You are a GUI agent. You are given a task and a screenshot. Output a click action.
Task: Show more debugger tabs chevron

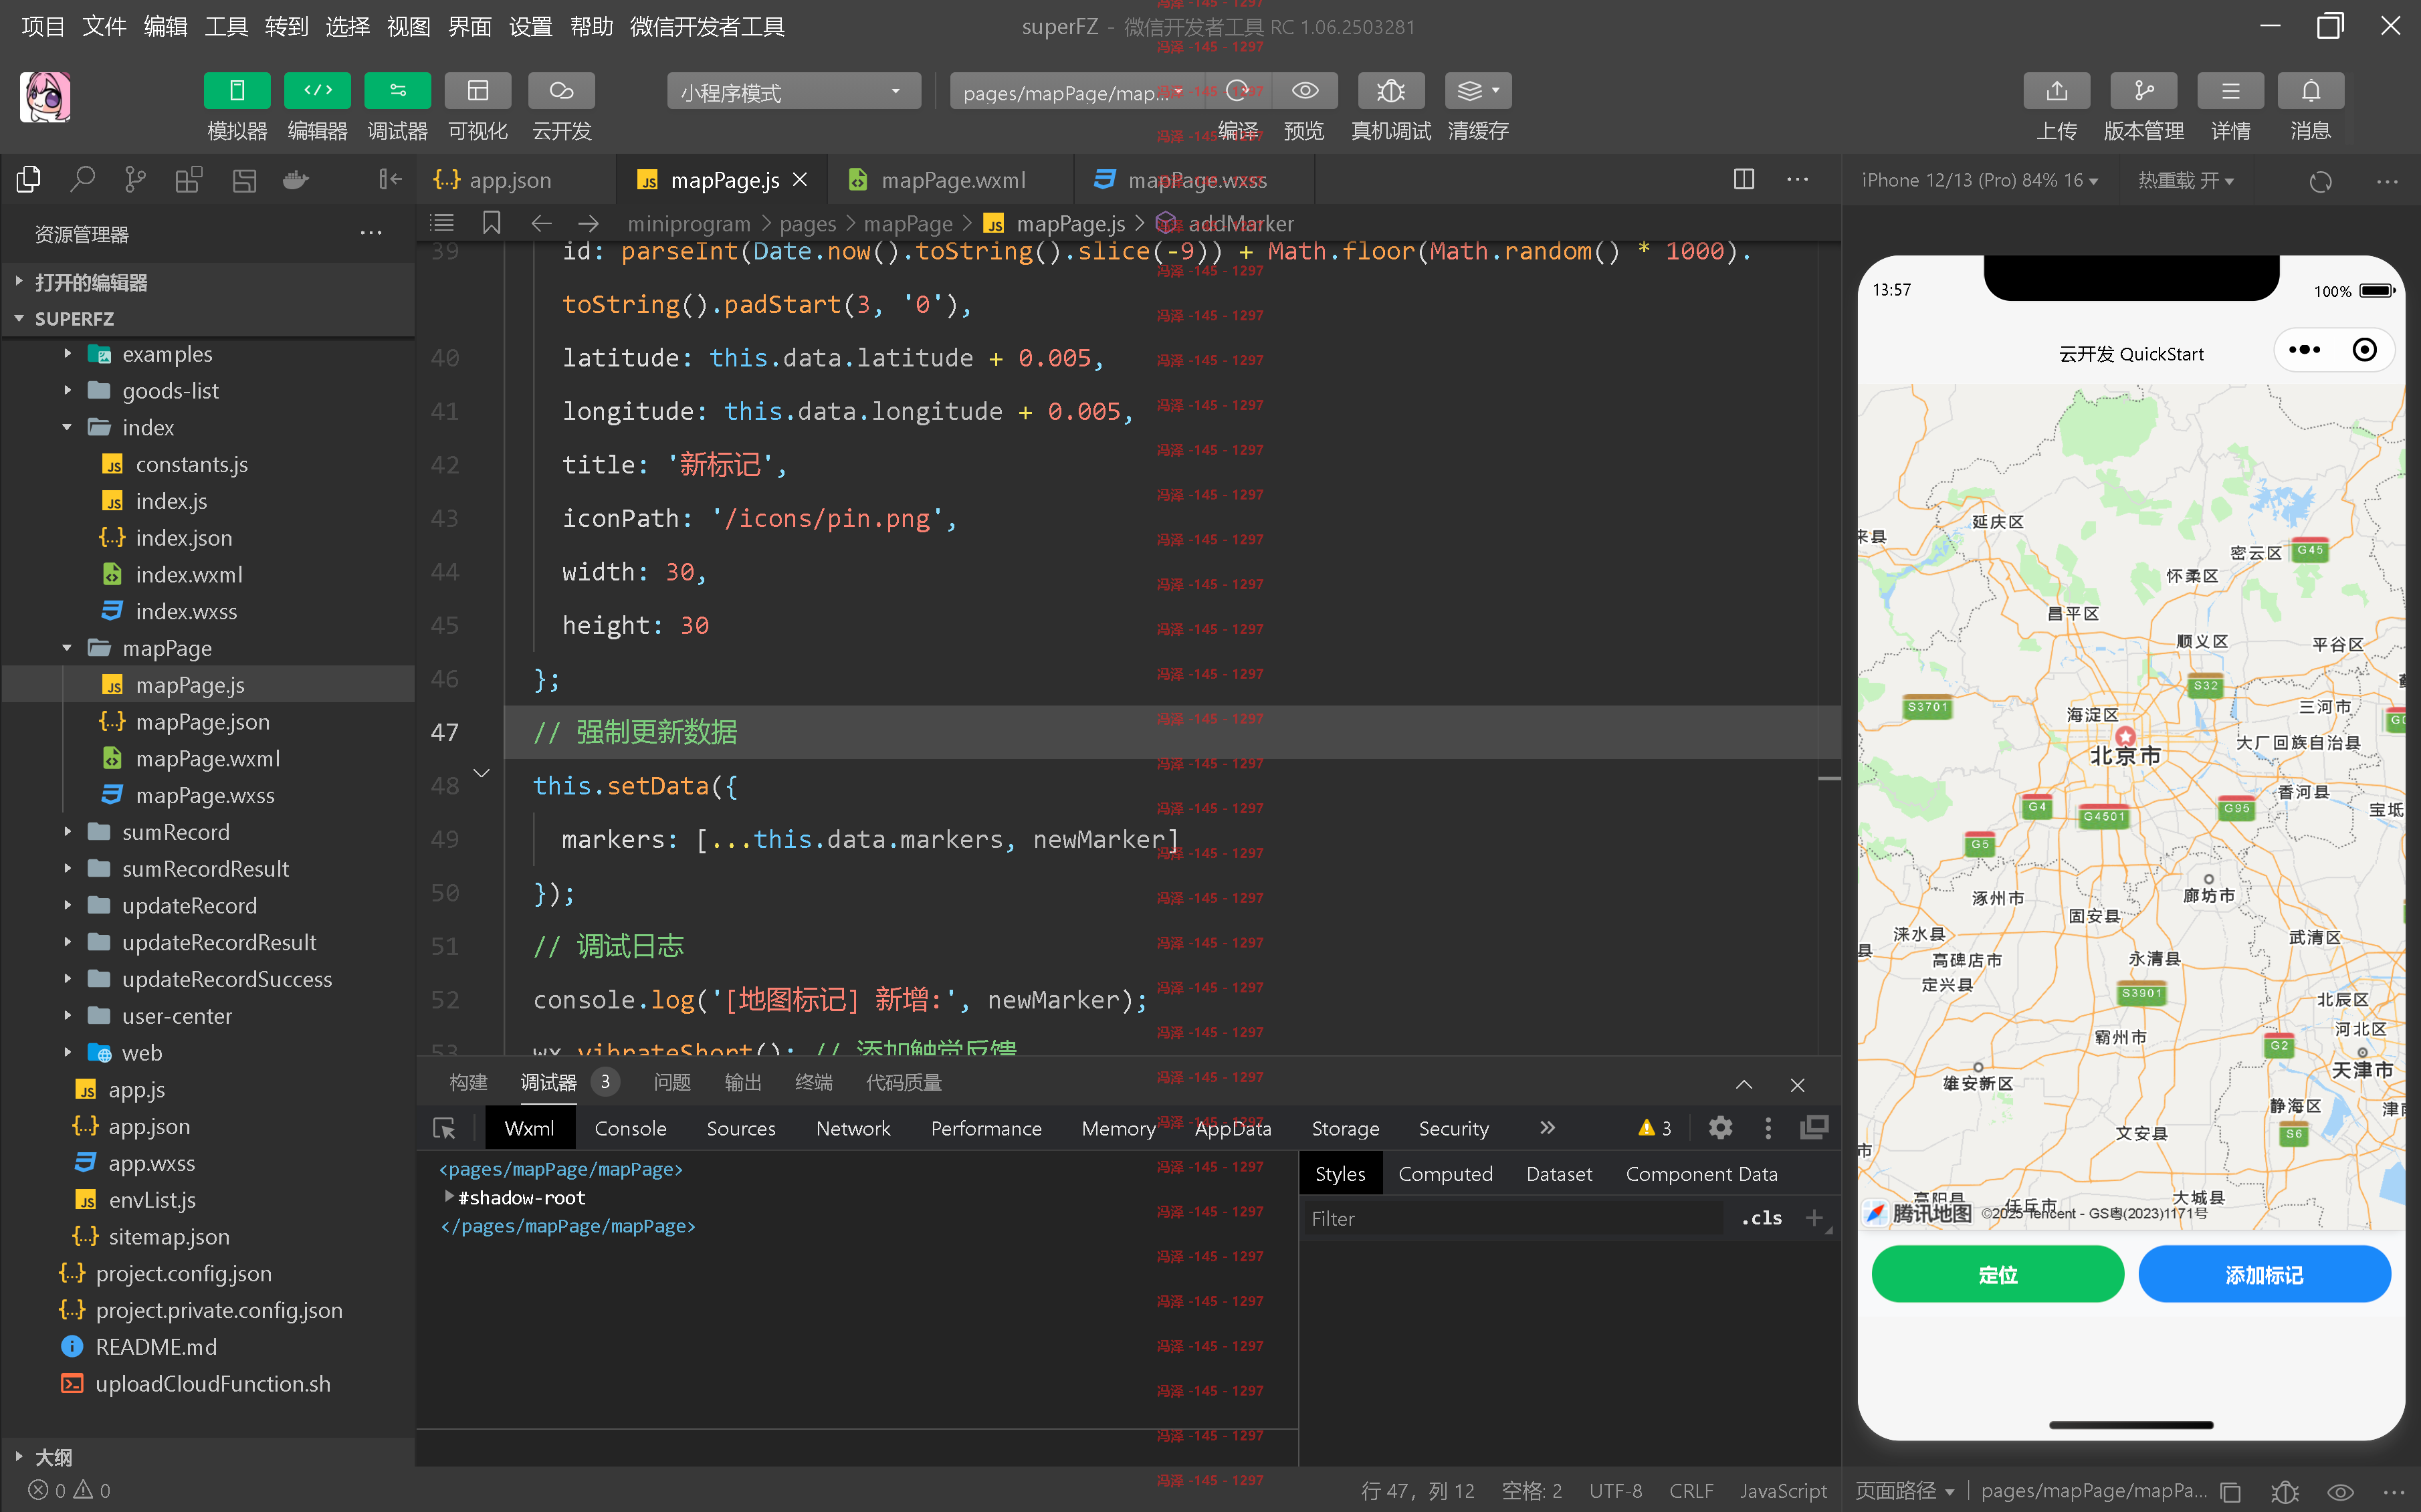tap(1548, 1128)
